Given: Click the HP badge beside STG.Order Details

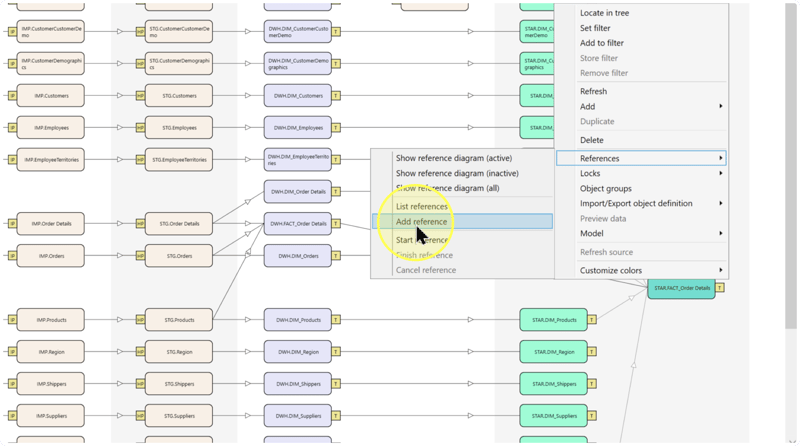Looking at the screenshot, I should (140, 224).
